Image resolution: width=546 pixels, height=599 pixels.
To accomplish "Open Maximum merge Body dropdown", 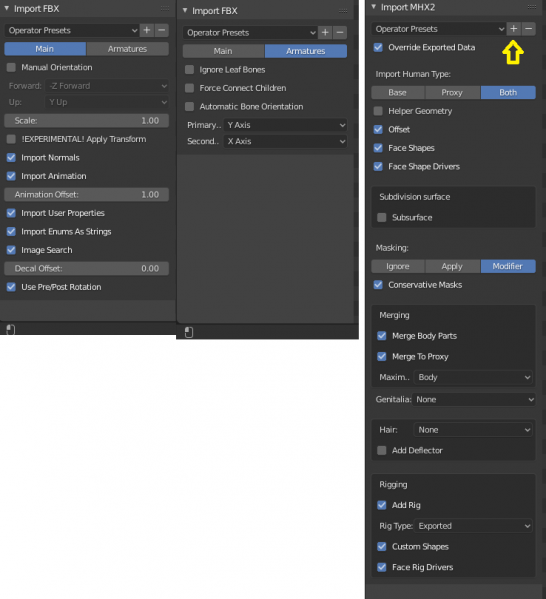I will pos(473,377).
